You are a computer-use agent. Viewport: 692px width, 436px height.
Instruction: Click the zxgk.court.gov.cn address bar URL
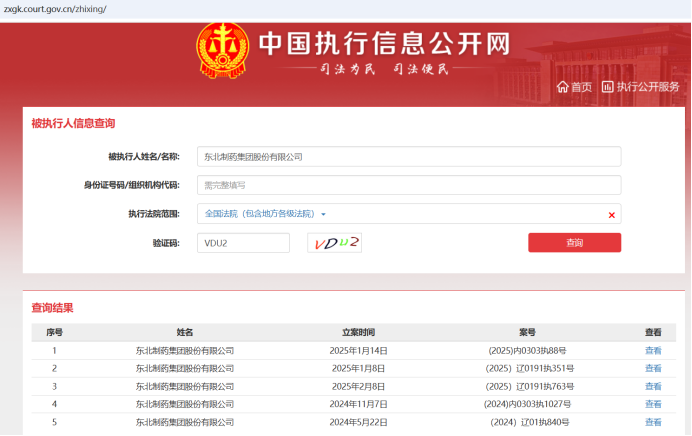(55, 9)
